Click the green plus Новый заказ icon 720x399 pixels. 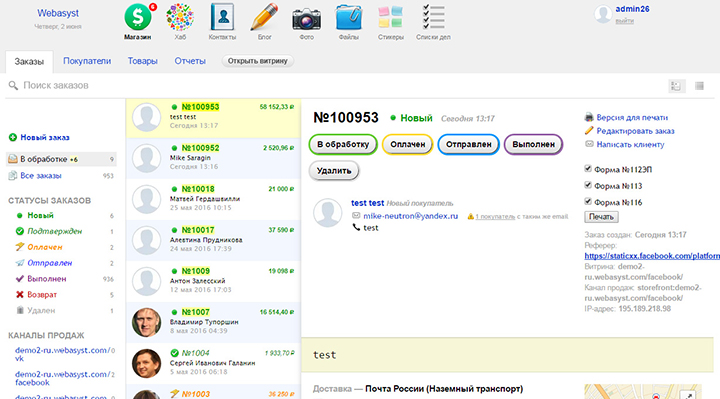pos(13,137)
